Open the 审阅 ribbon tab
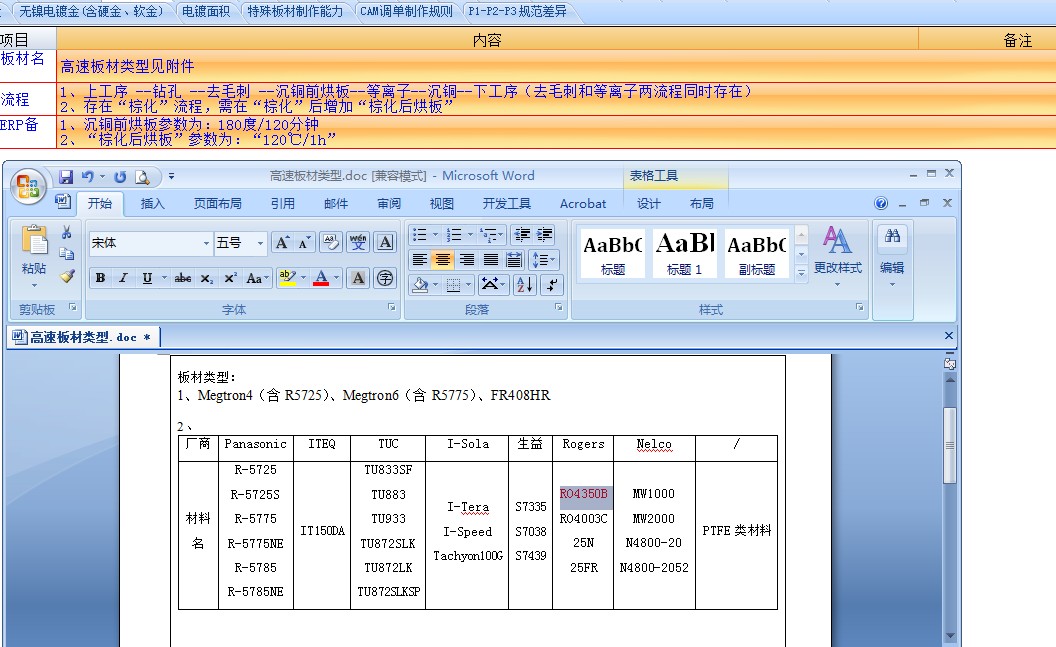This screenshot has height=647, width=1056. tap(389, 203)
